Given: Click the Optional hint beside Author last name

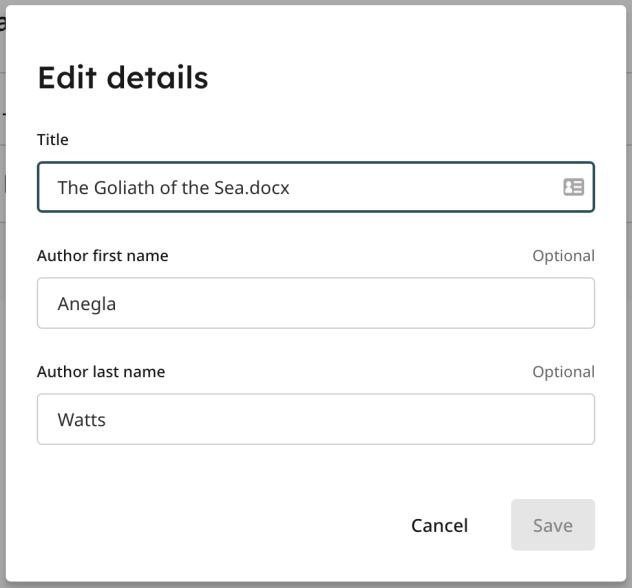Looking at the screenshot, I should 563,372.
